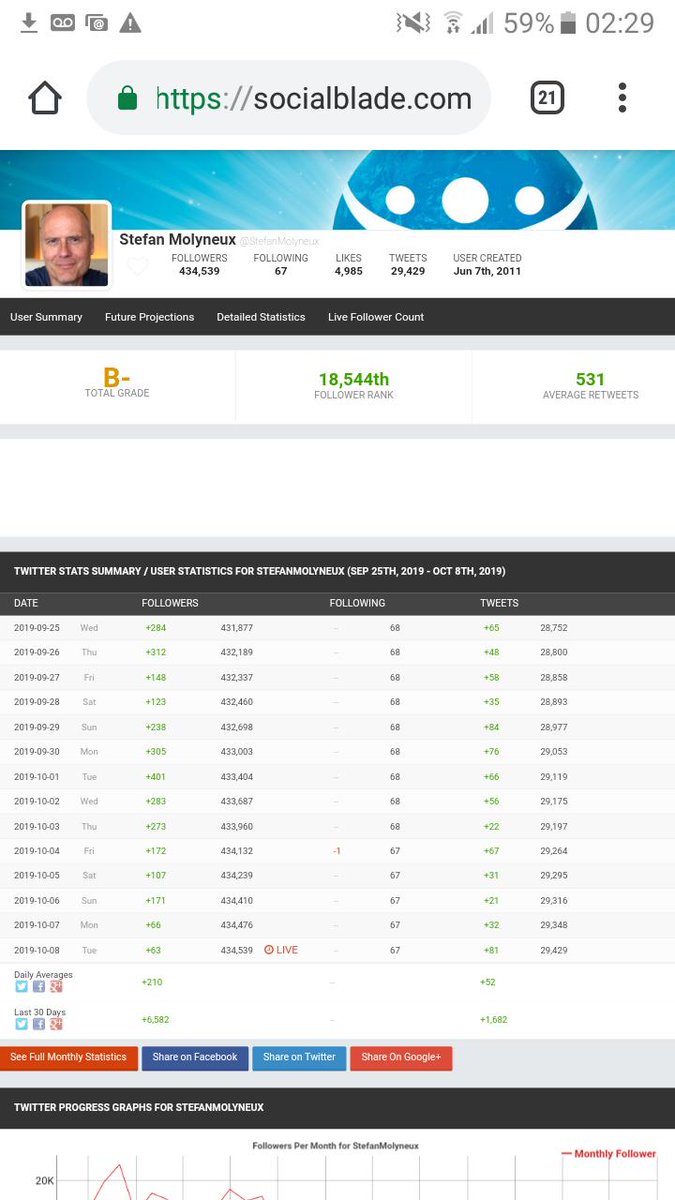675x1200 pixels.
Task: Click the FOLLOWERS column header in stats table
Action: 170,603
